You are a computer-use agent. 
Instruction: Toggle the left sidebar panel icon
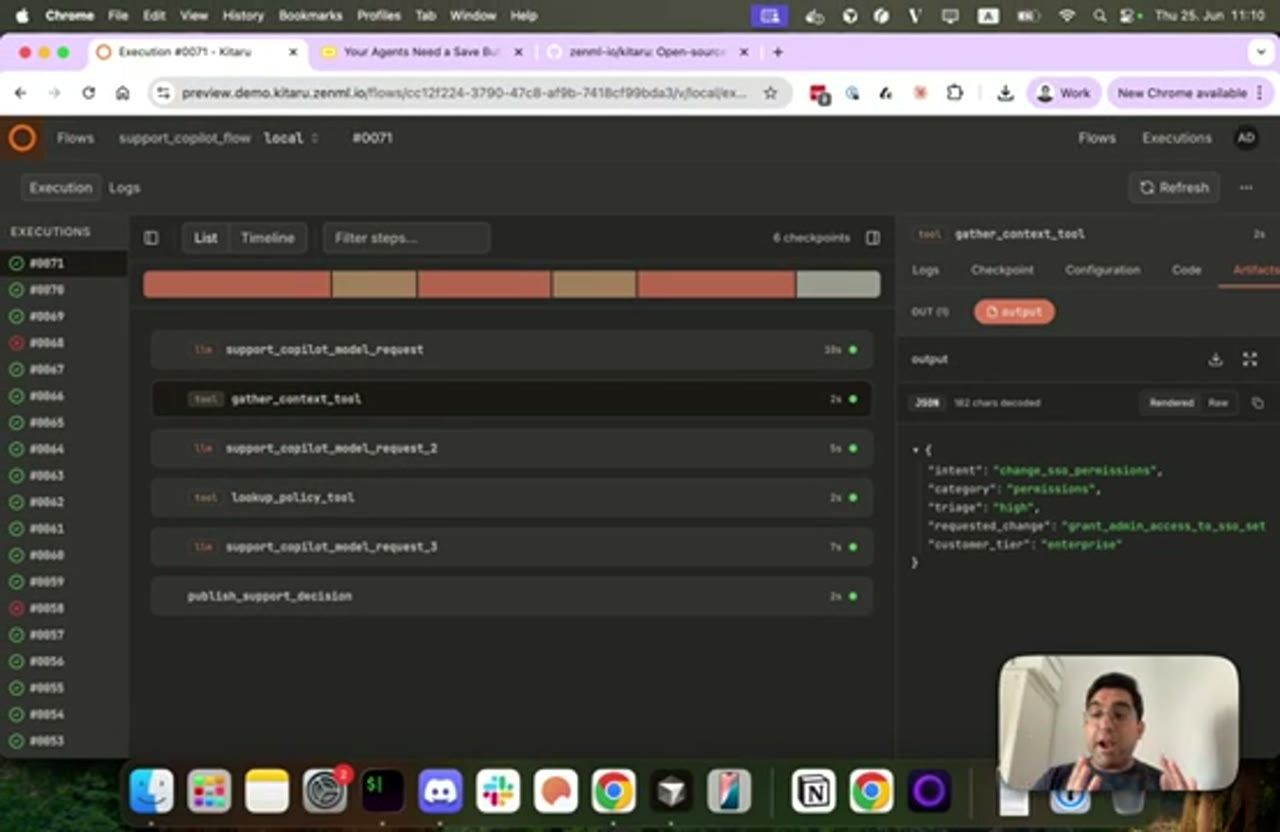coord(151,238)
